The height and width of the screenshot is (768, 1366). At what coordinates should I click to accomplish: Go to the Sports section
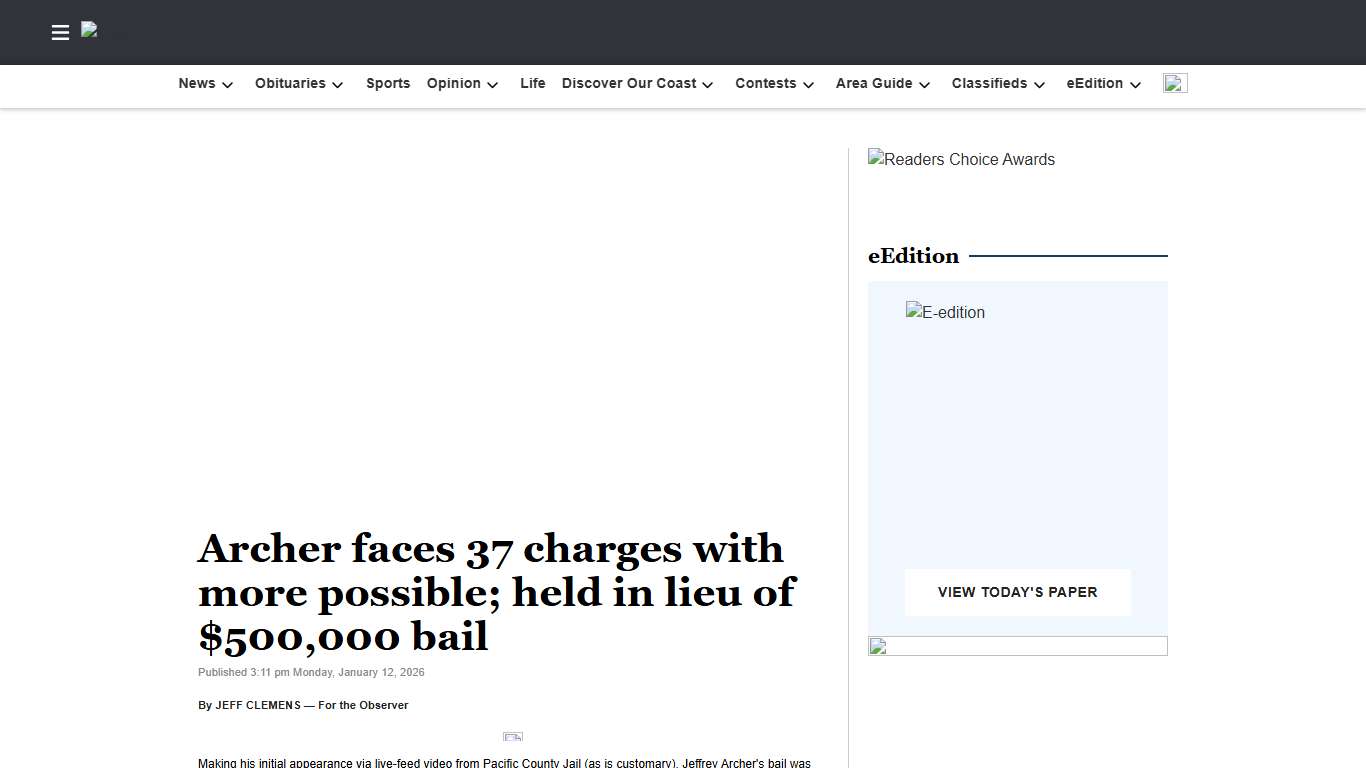(x=388, y=84)
